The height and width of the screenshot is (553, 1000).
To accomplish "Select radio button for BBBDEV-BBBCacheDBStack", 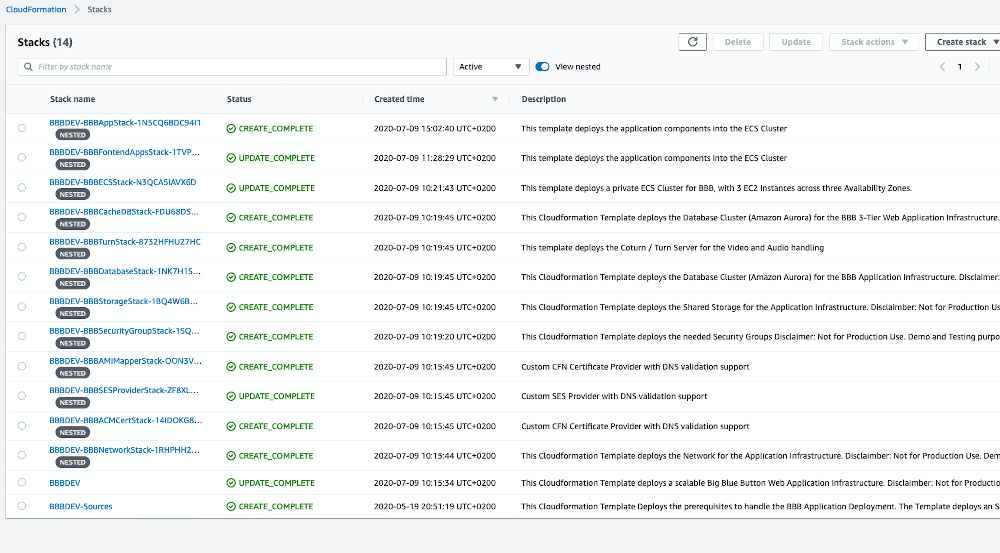I will 22,218.
